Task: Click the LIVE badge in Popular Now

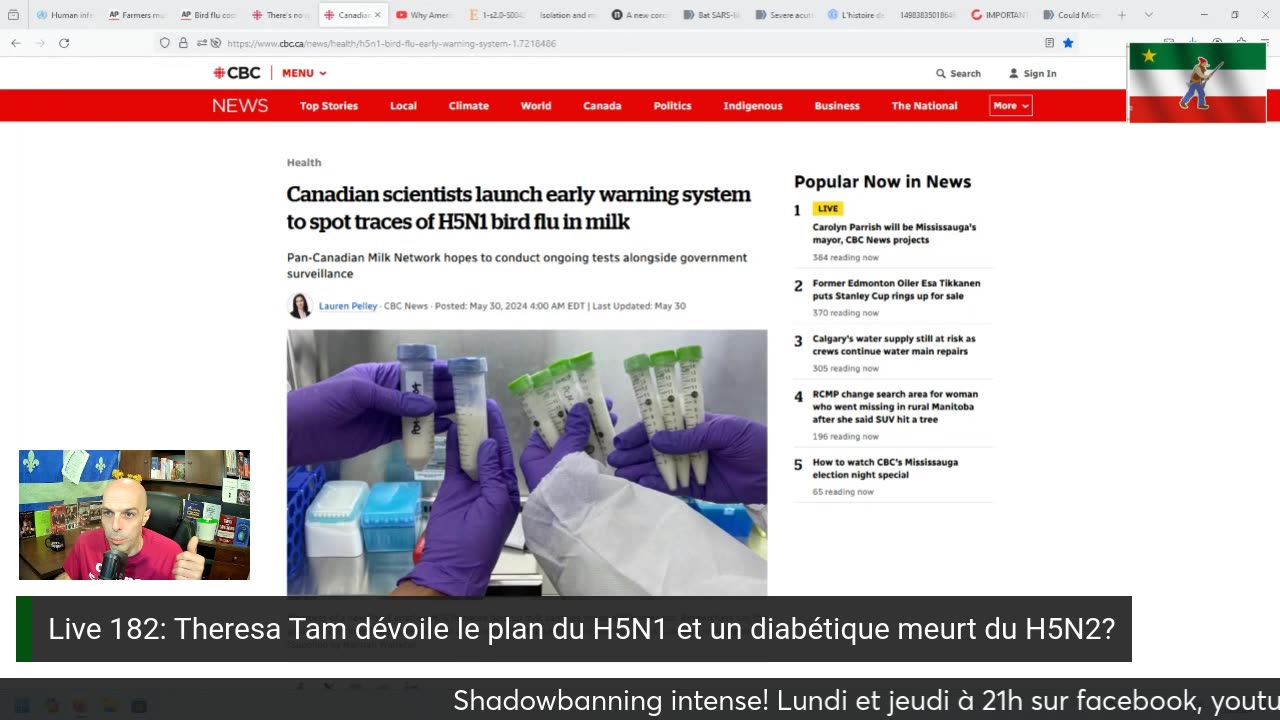Action: (828, 209)
